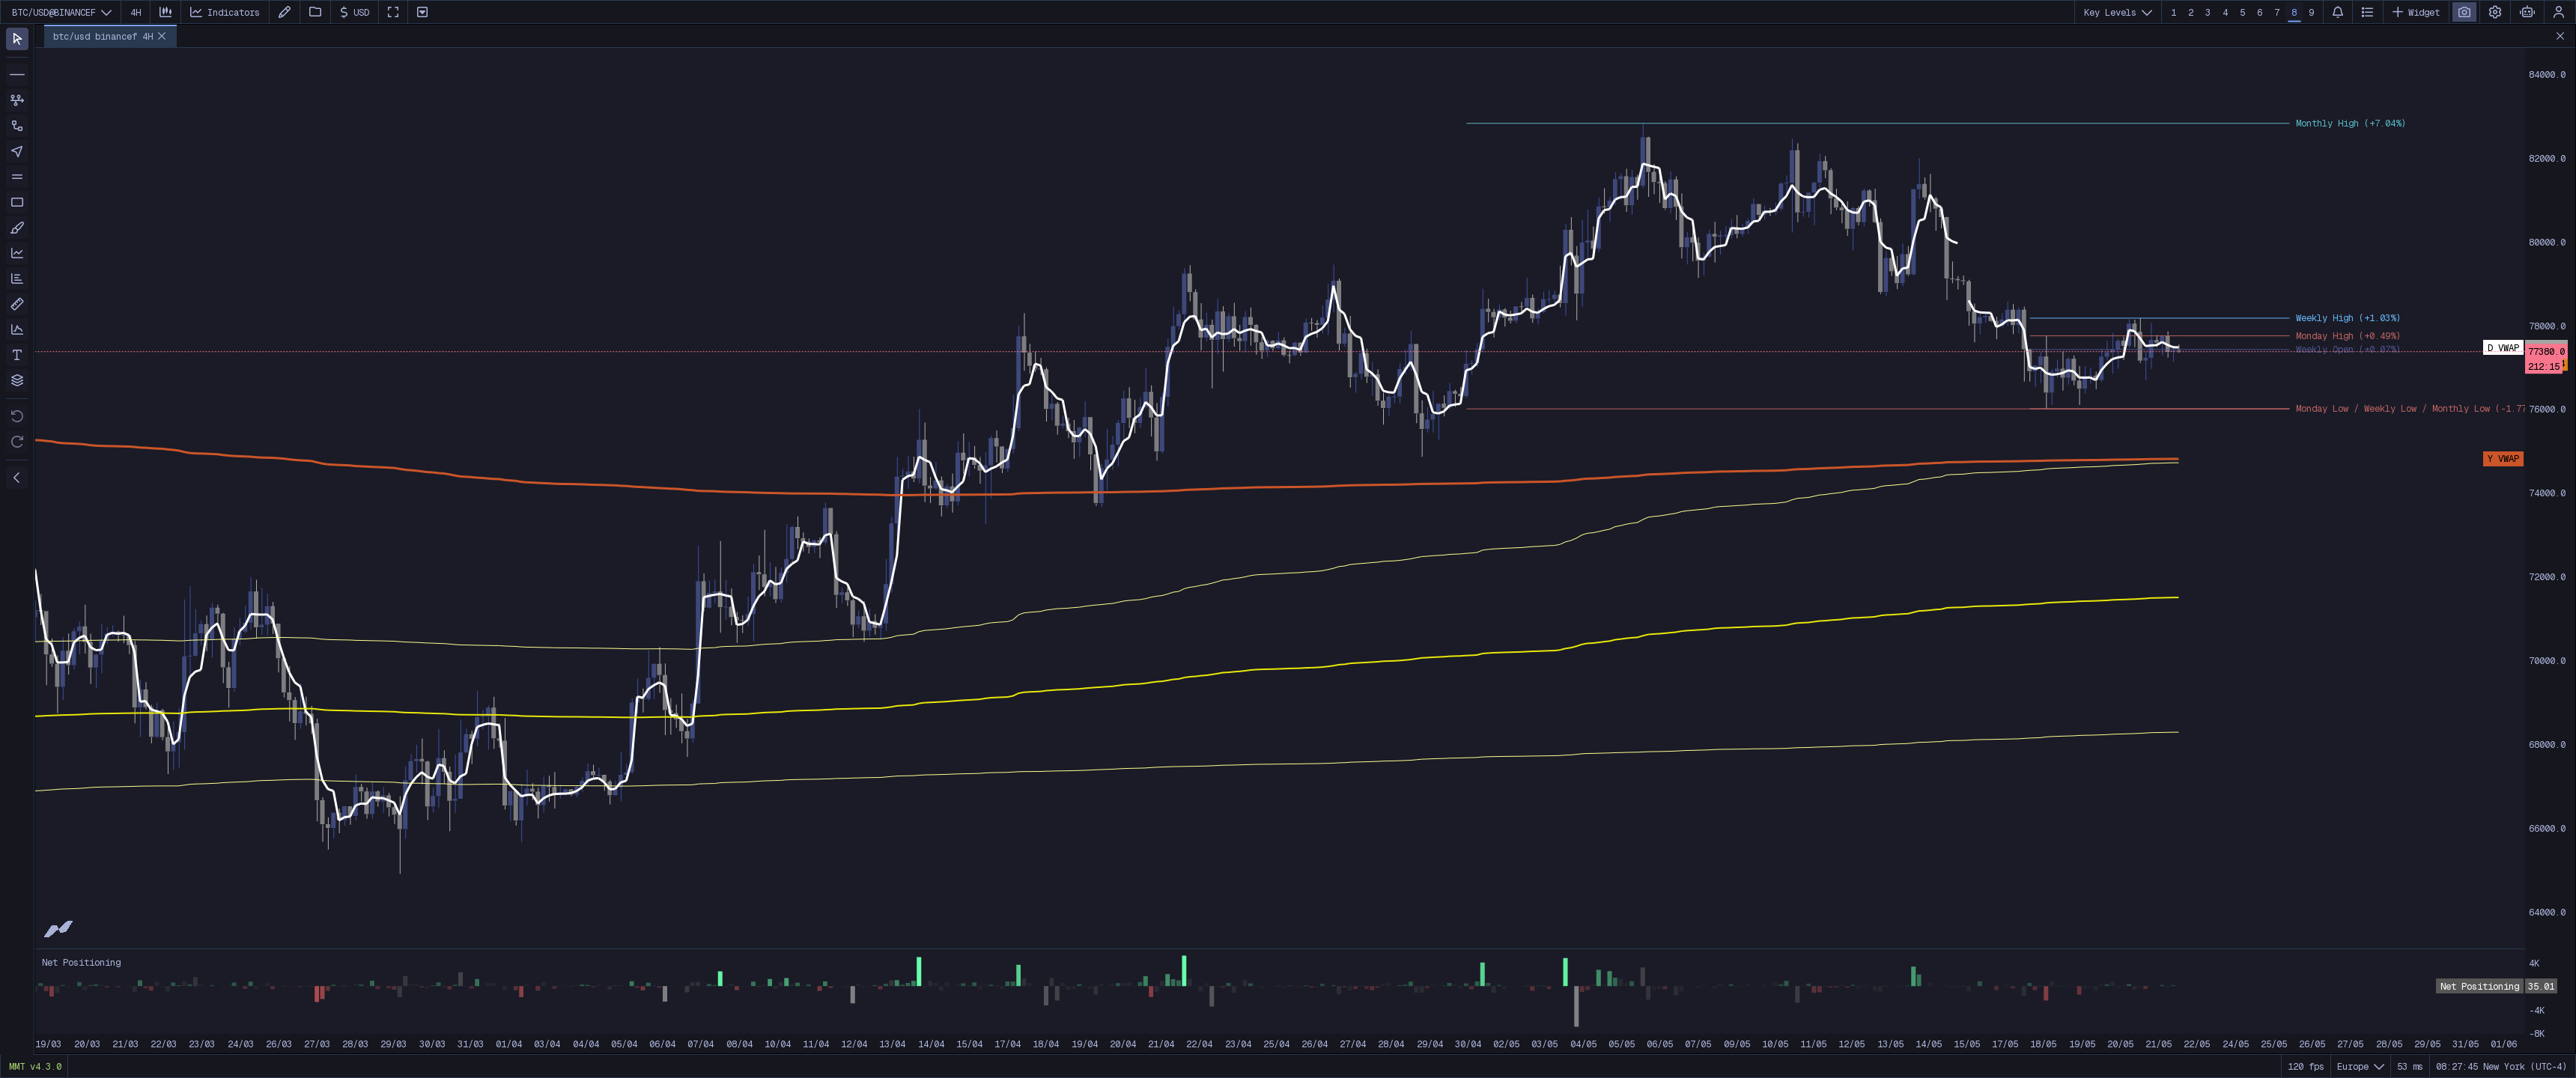Switch the USD currency setting

pyautogui.click(x=355, y=12)
